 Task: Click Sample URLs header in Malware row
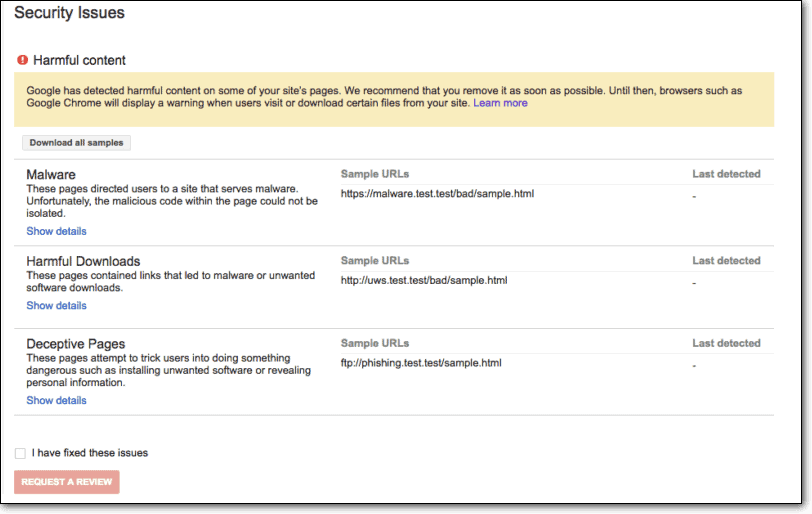375,174
